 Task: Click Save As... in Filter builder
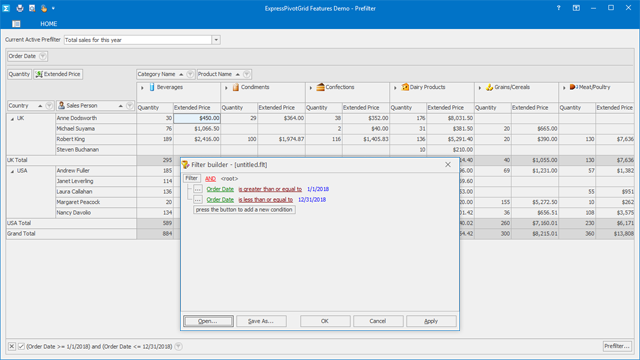coord(261,321)
